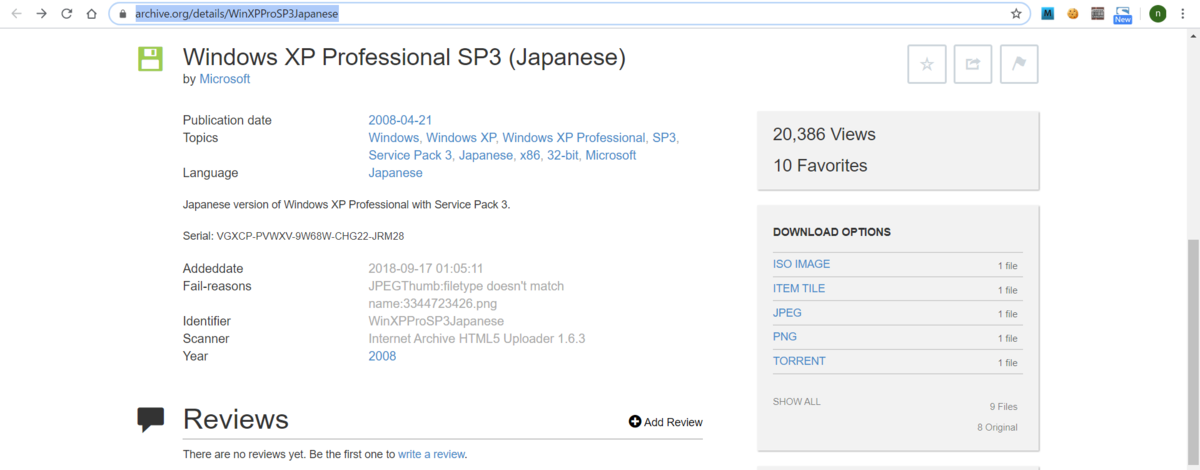Select the Japanese topic link
The width and height of the screenshot is (1200, 470).
tap(485, 155)
